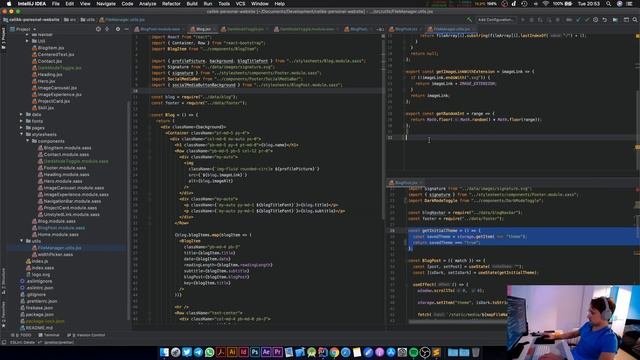Click the VCS history clock icon
Screen dimensions: 640x360
(596, 20)
